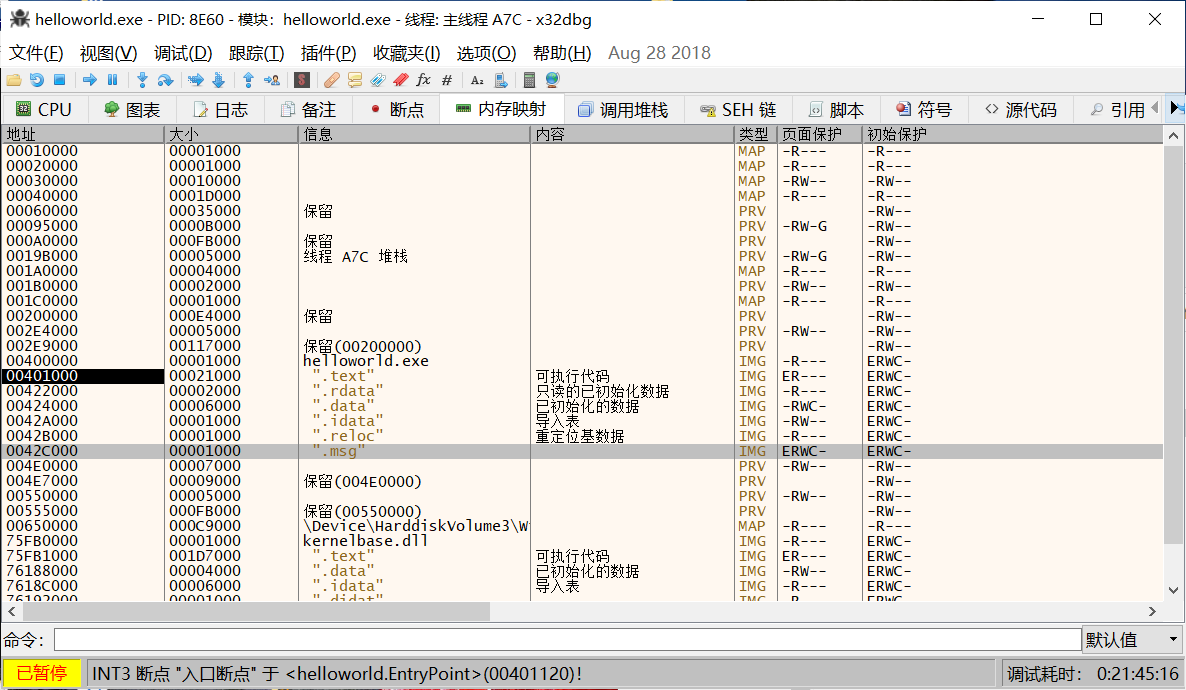Click the 已暂停 status indicator
This screenshot has width=1186, height=690.
(x=42, y=673)
